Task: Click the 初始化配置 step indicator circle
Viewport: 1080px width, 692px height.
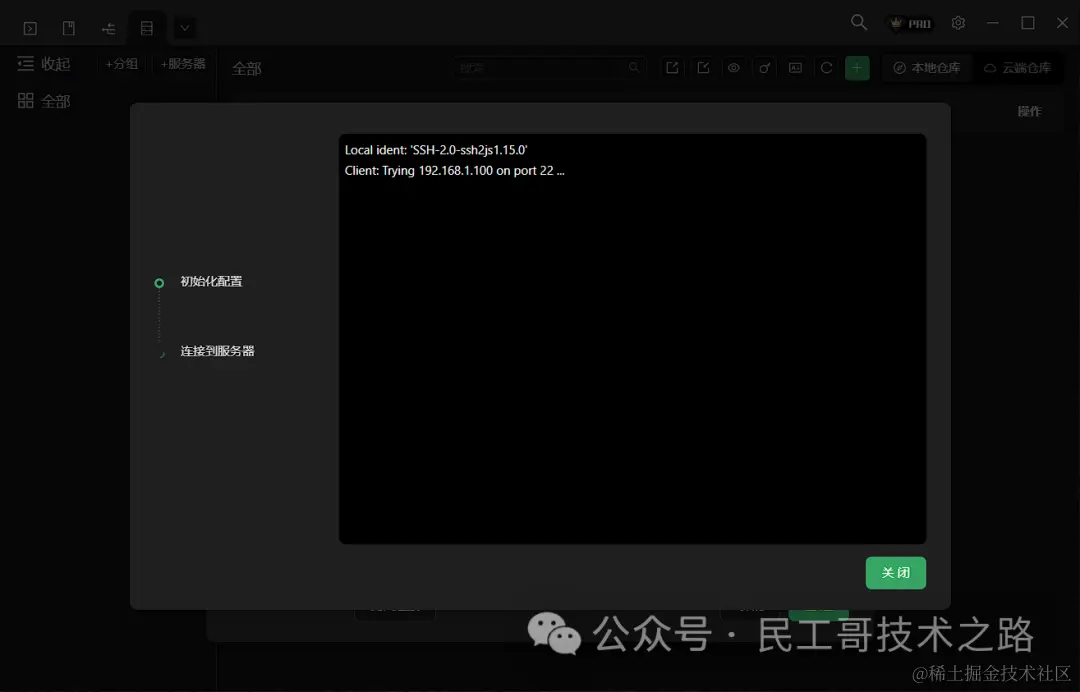Action: coord(159,282)
